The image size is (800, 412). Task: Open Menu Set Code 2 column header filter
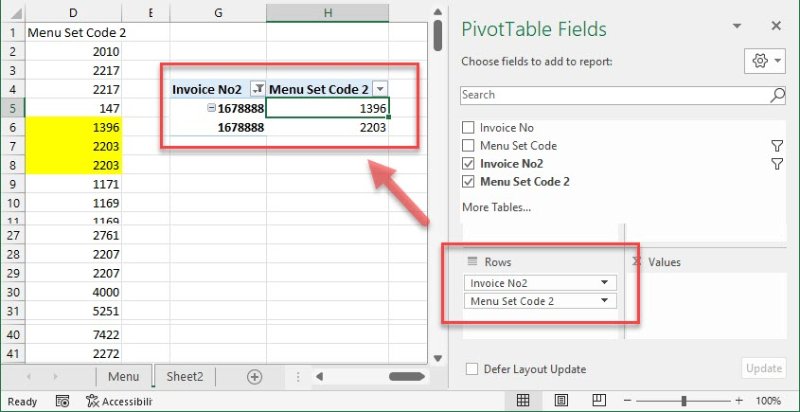379,89
